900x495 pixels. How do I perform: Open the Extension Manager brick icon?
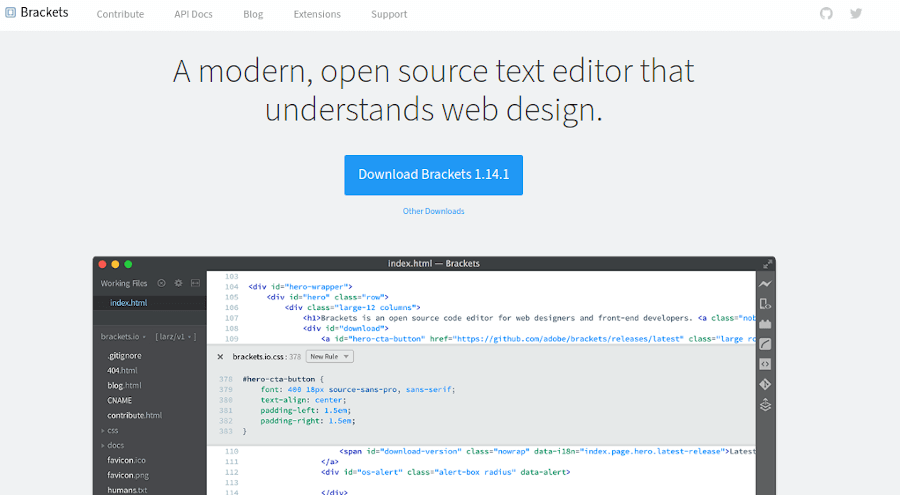[765, 324]
